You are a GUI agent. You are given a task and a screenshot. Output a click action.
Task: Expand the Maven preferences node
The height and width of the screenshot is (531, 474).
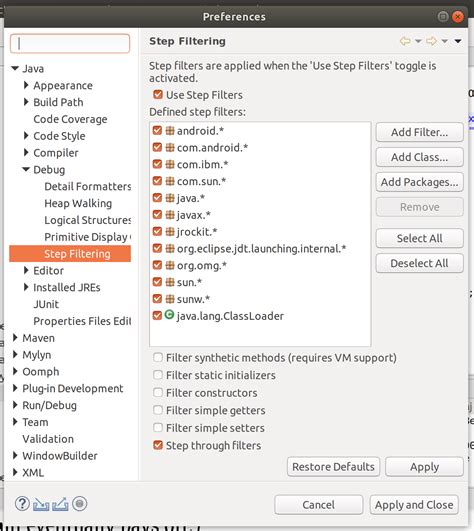pos(15,338)
